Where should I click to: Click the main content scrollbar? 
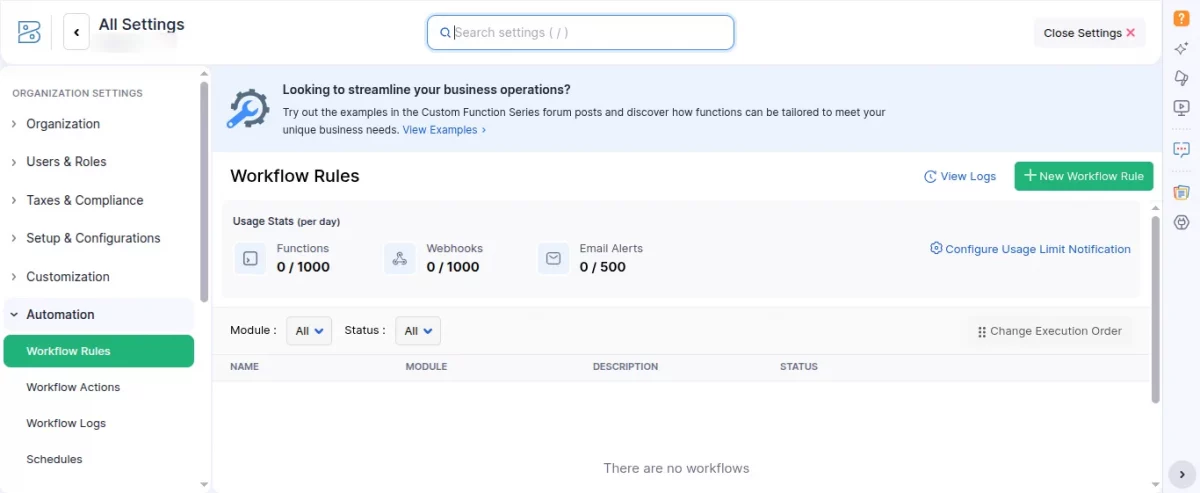pos(1156,310)
